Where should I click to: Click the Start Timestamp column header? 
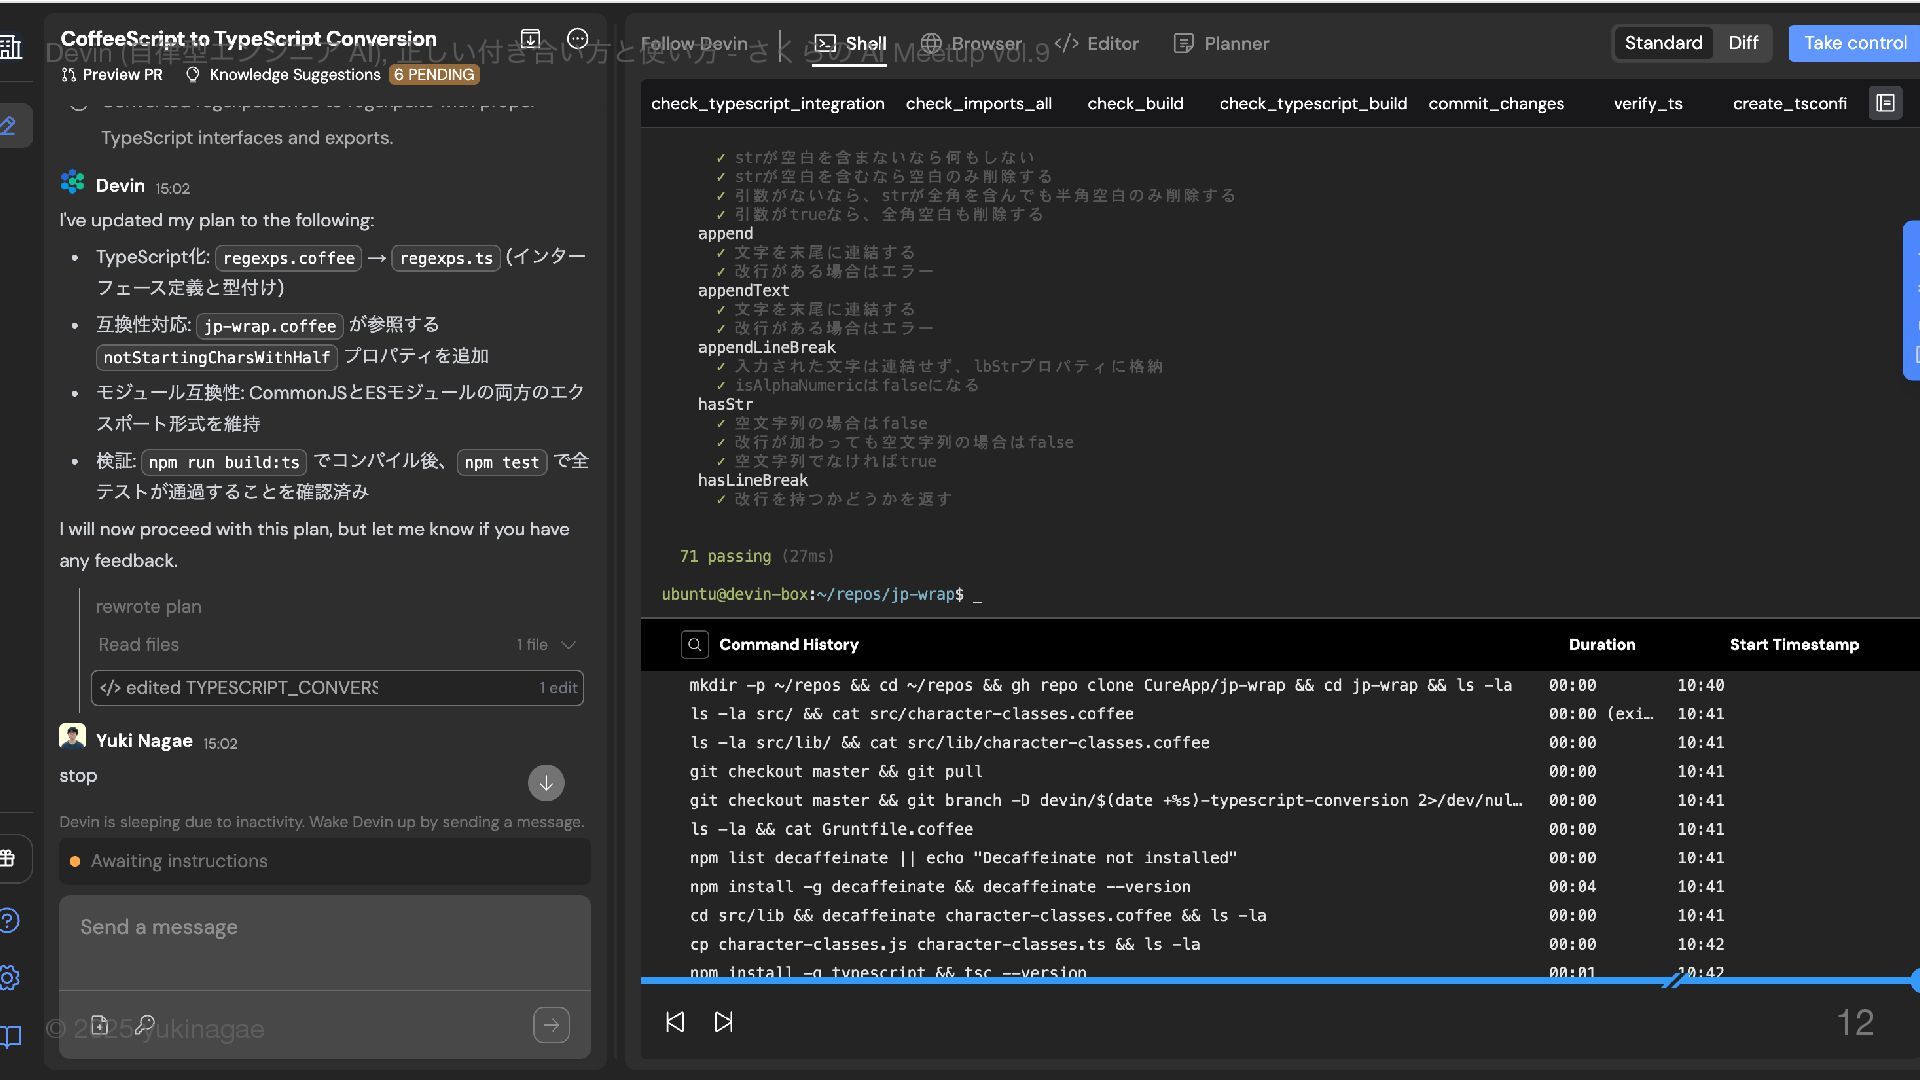[1794, 645]
